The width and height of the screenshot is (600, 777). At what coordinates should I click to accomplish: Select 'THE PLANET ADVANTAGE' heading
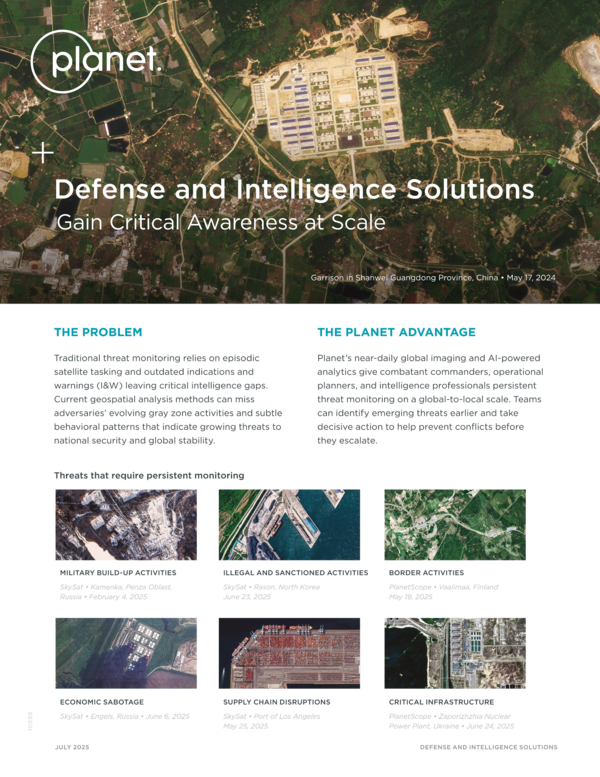point(396,332)
